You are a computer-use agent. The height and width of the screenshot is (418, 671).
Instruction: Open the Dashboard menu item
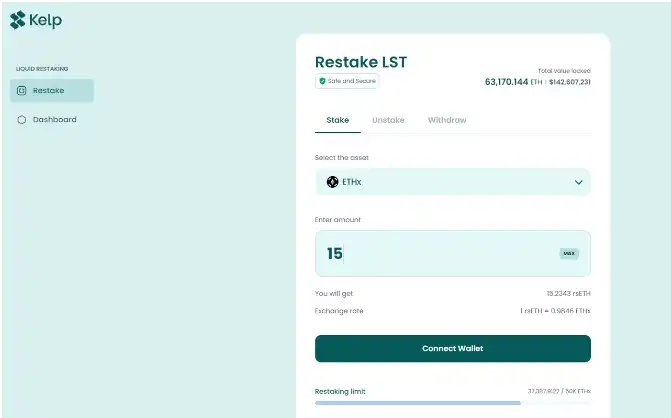point(54,120)
